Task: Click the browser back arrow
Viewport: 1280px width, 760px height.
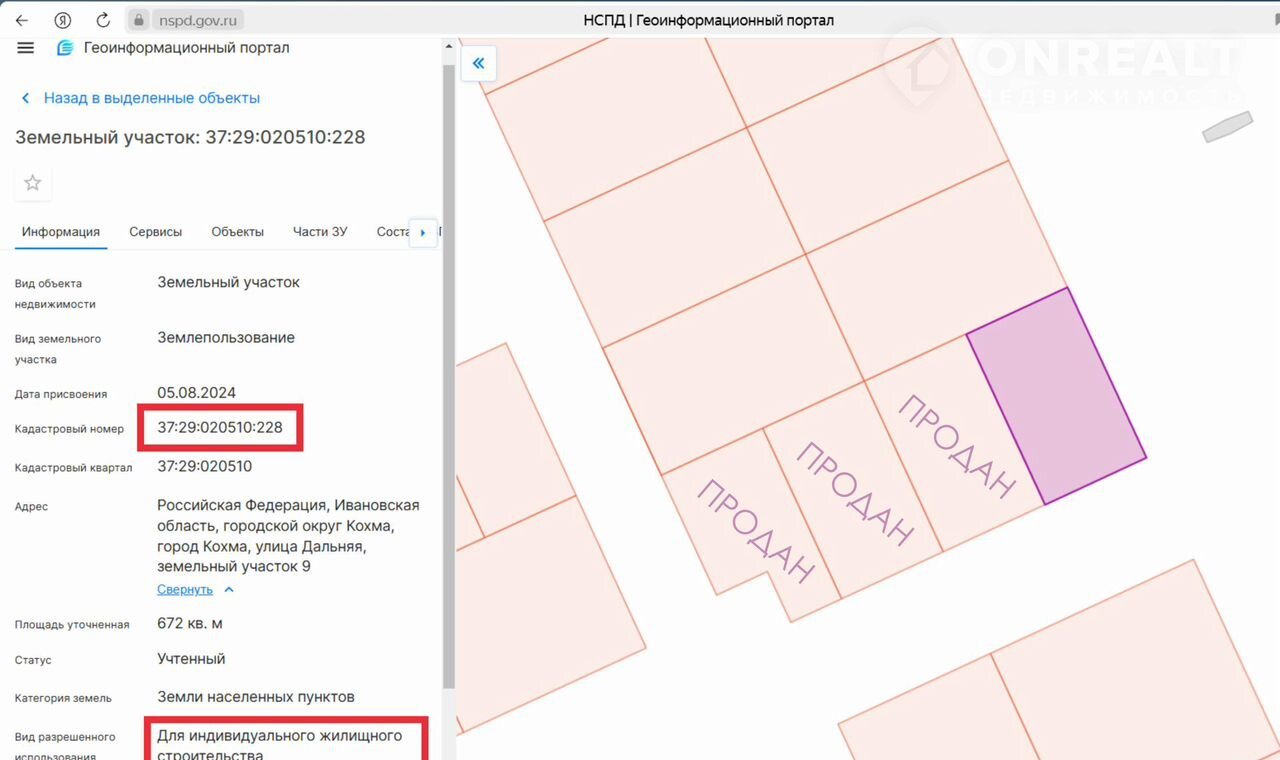Action: click(22, 20)
